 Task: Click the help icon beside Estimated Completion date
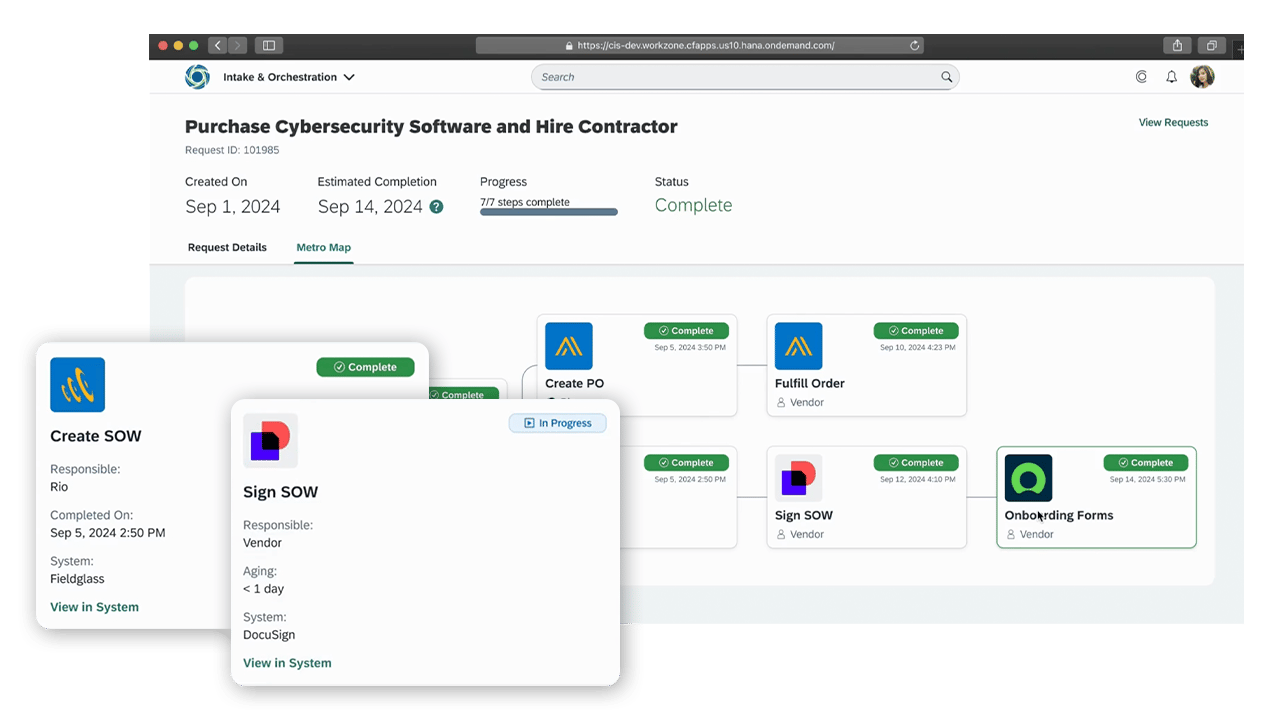pos(436,207)
